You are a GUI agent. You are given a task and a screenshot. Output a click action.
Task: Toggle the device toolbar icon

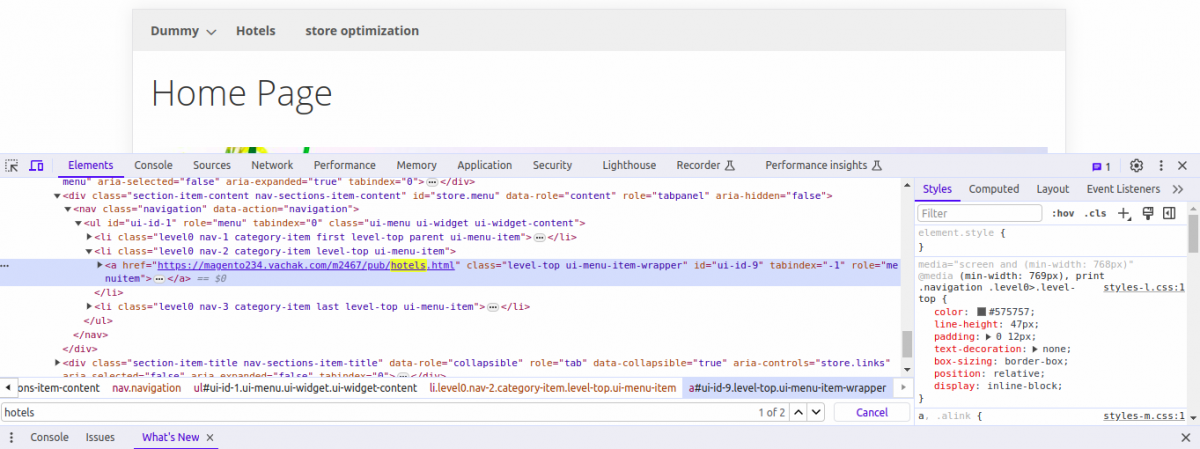(x=37, y=166)
